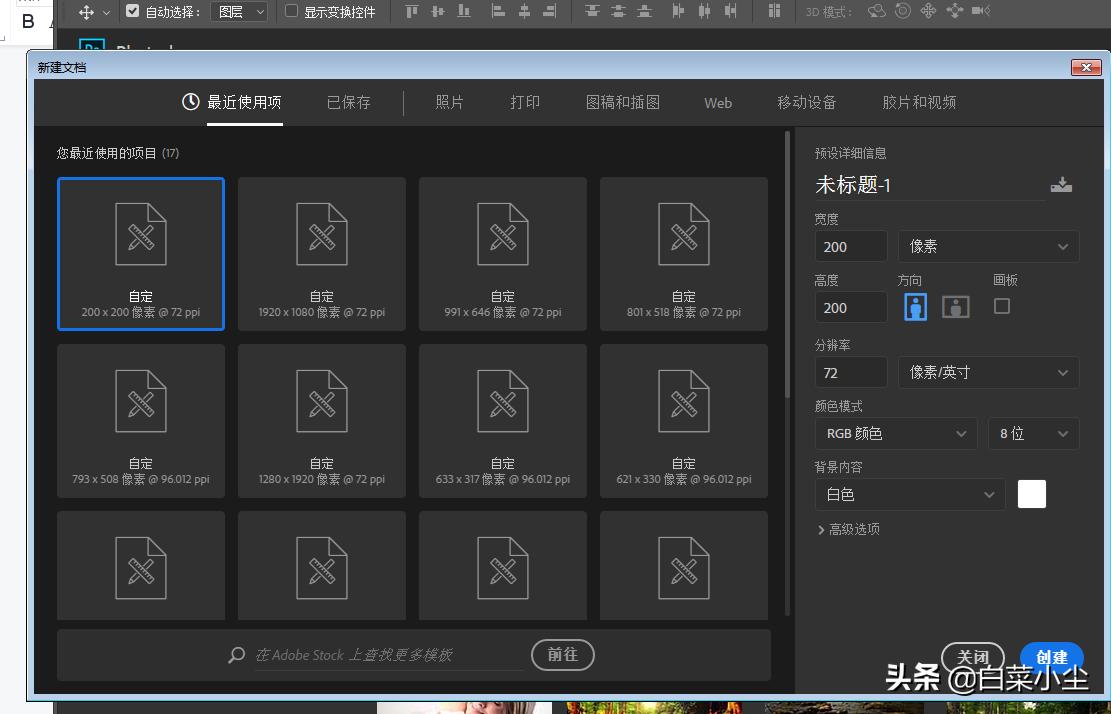Switch to the Web tab
The width and height of the screenshot is (1111, 714).
click(x=717, y=102)
